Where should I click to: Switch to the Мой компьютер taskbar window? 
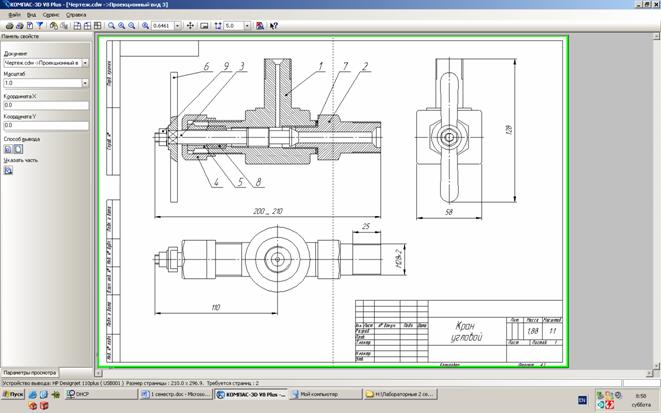coord(323,394)
